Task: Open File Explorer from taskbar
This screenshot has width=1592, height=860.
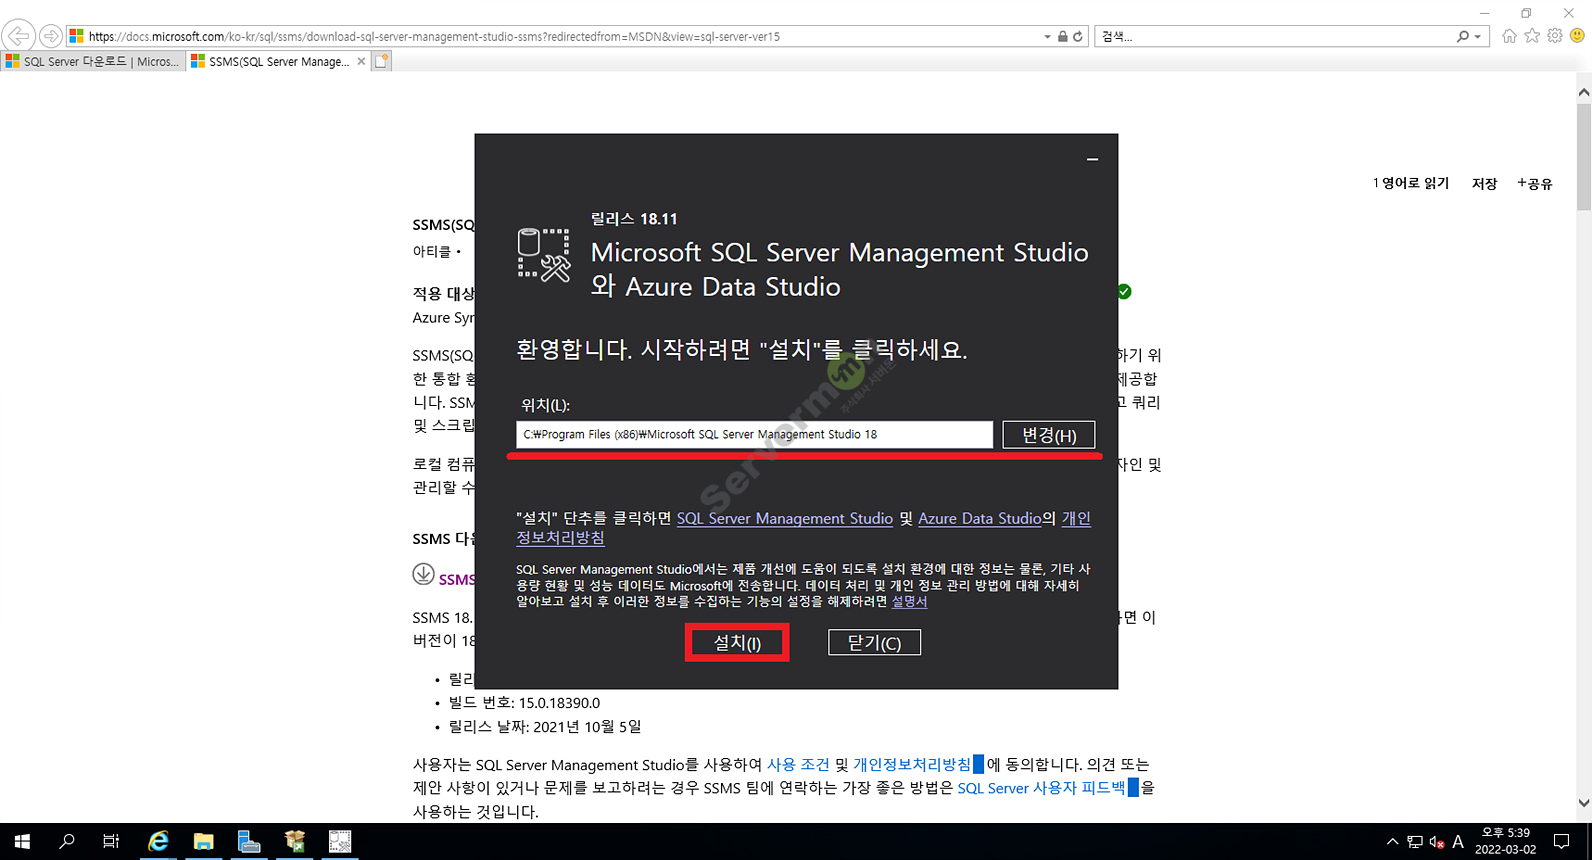Action: (203, 841)
